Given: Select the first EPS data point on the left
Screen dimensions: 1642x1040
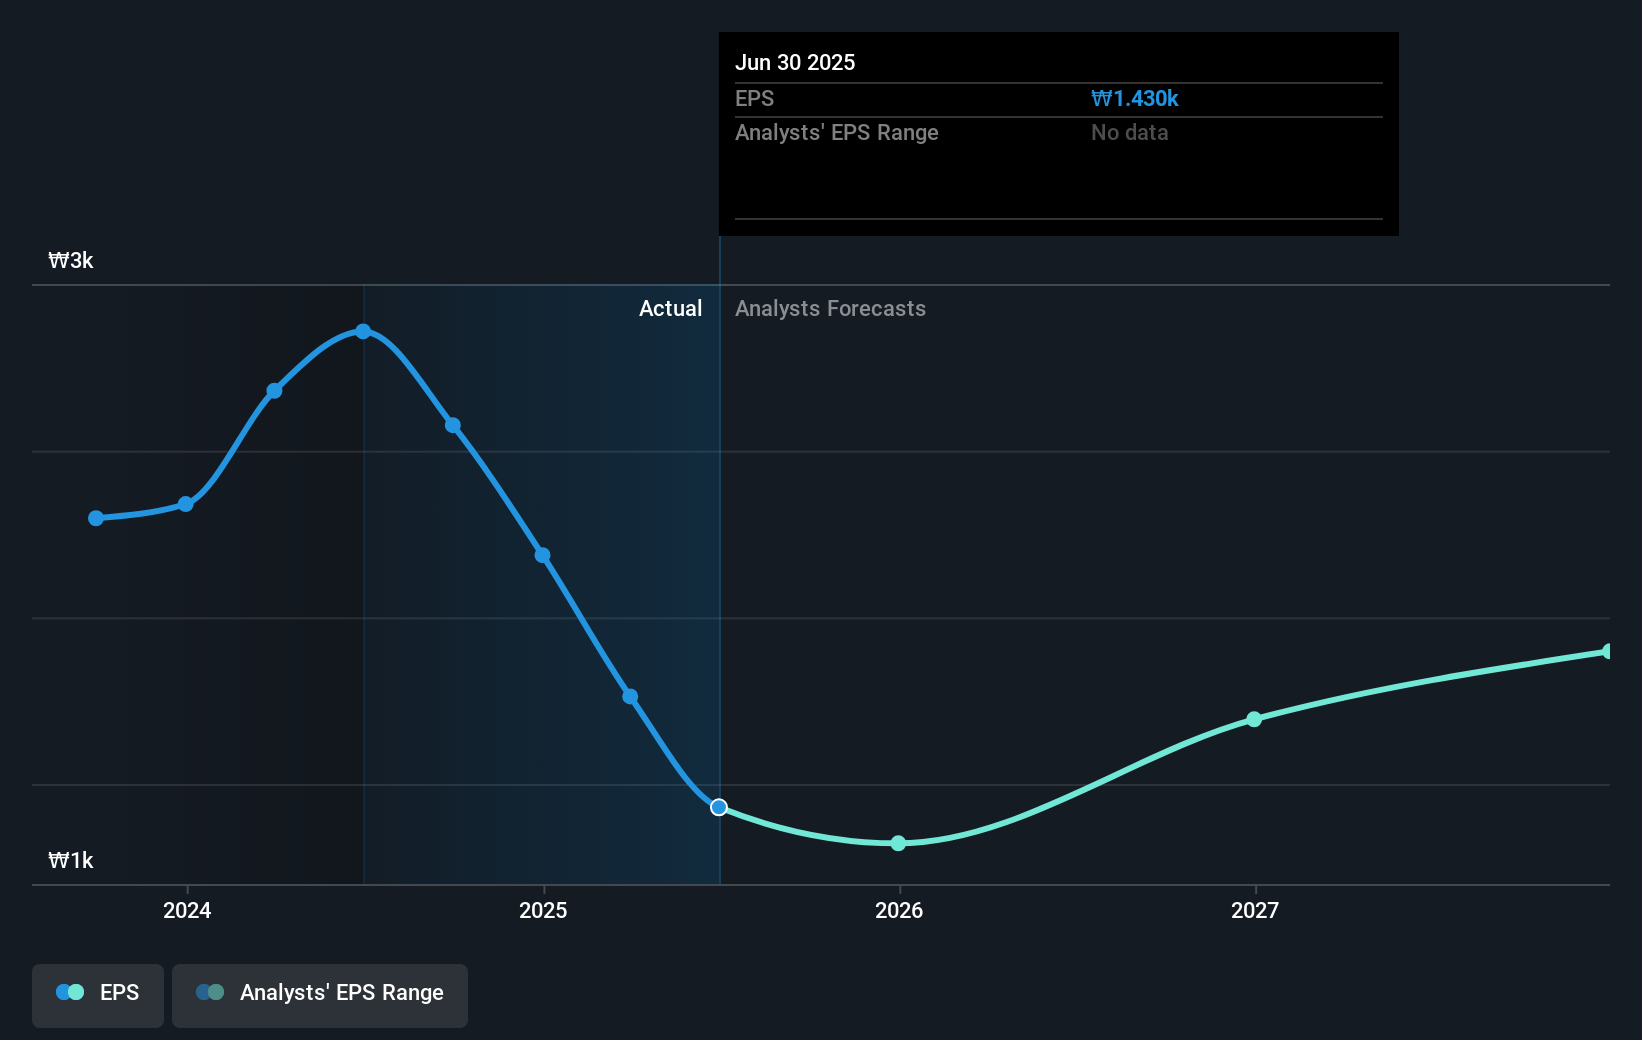Looking at the screenshot, I should (94, 518).
